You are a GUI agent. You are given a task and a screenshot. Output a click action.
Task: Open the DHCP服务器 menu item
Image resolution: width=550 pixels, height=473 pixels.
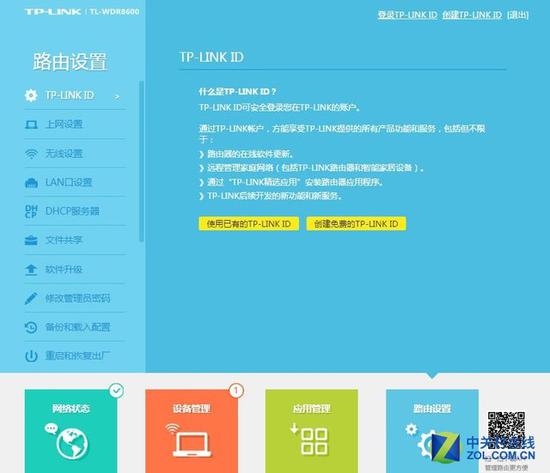tap(75, 212)
